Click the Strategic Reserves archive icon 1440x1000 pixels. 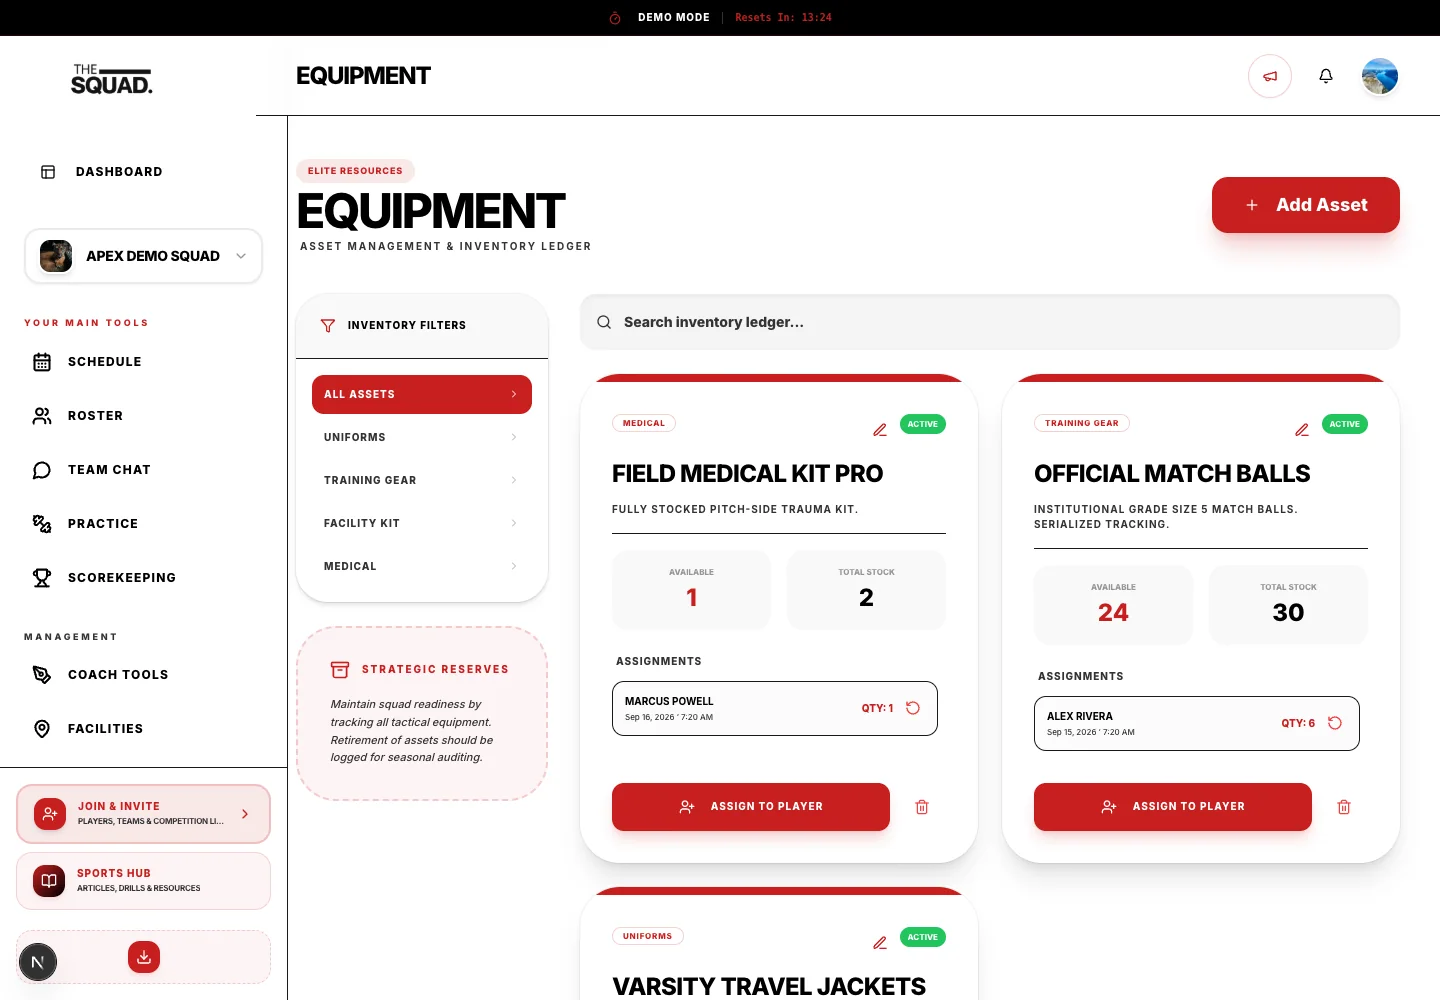click(x=340, y=669)
